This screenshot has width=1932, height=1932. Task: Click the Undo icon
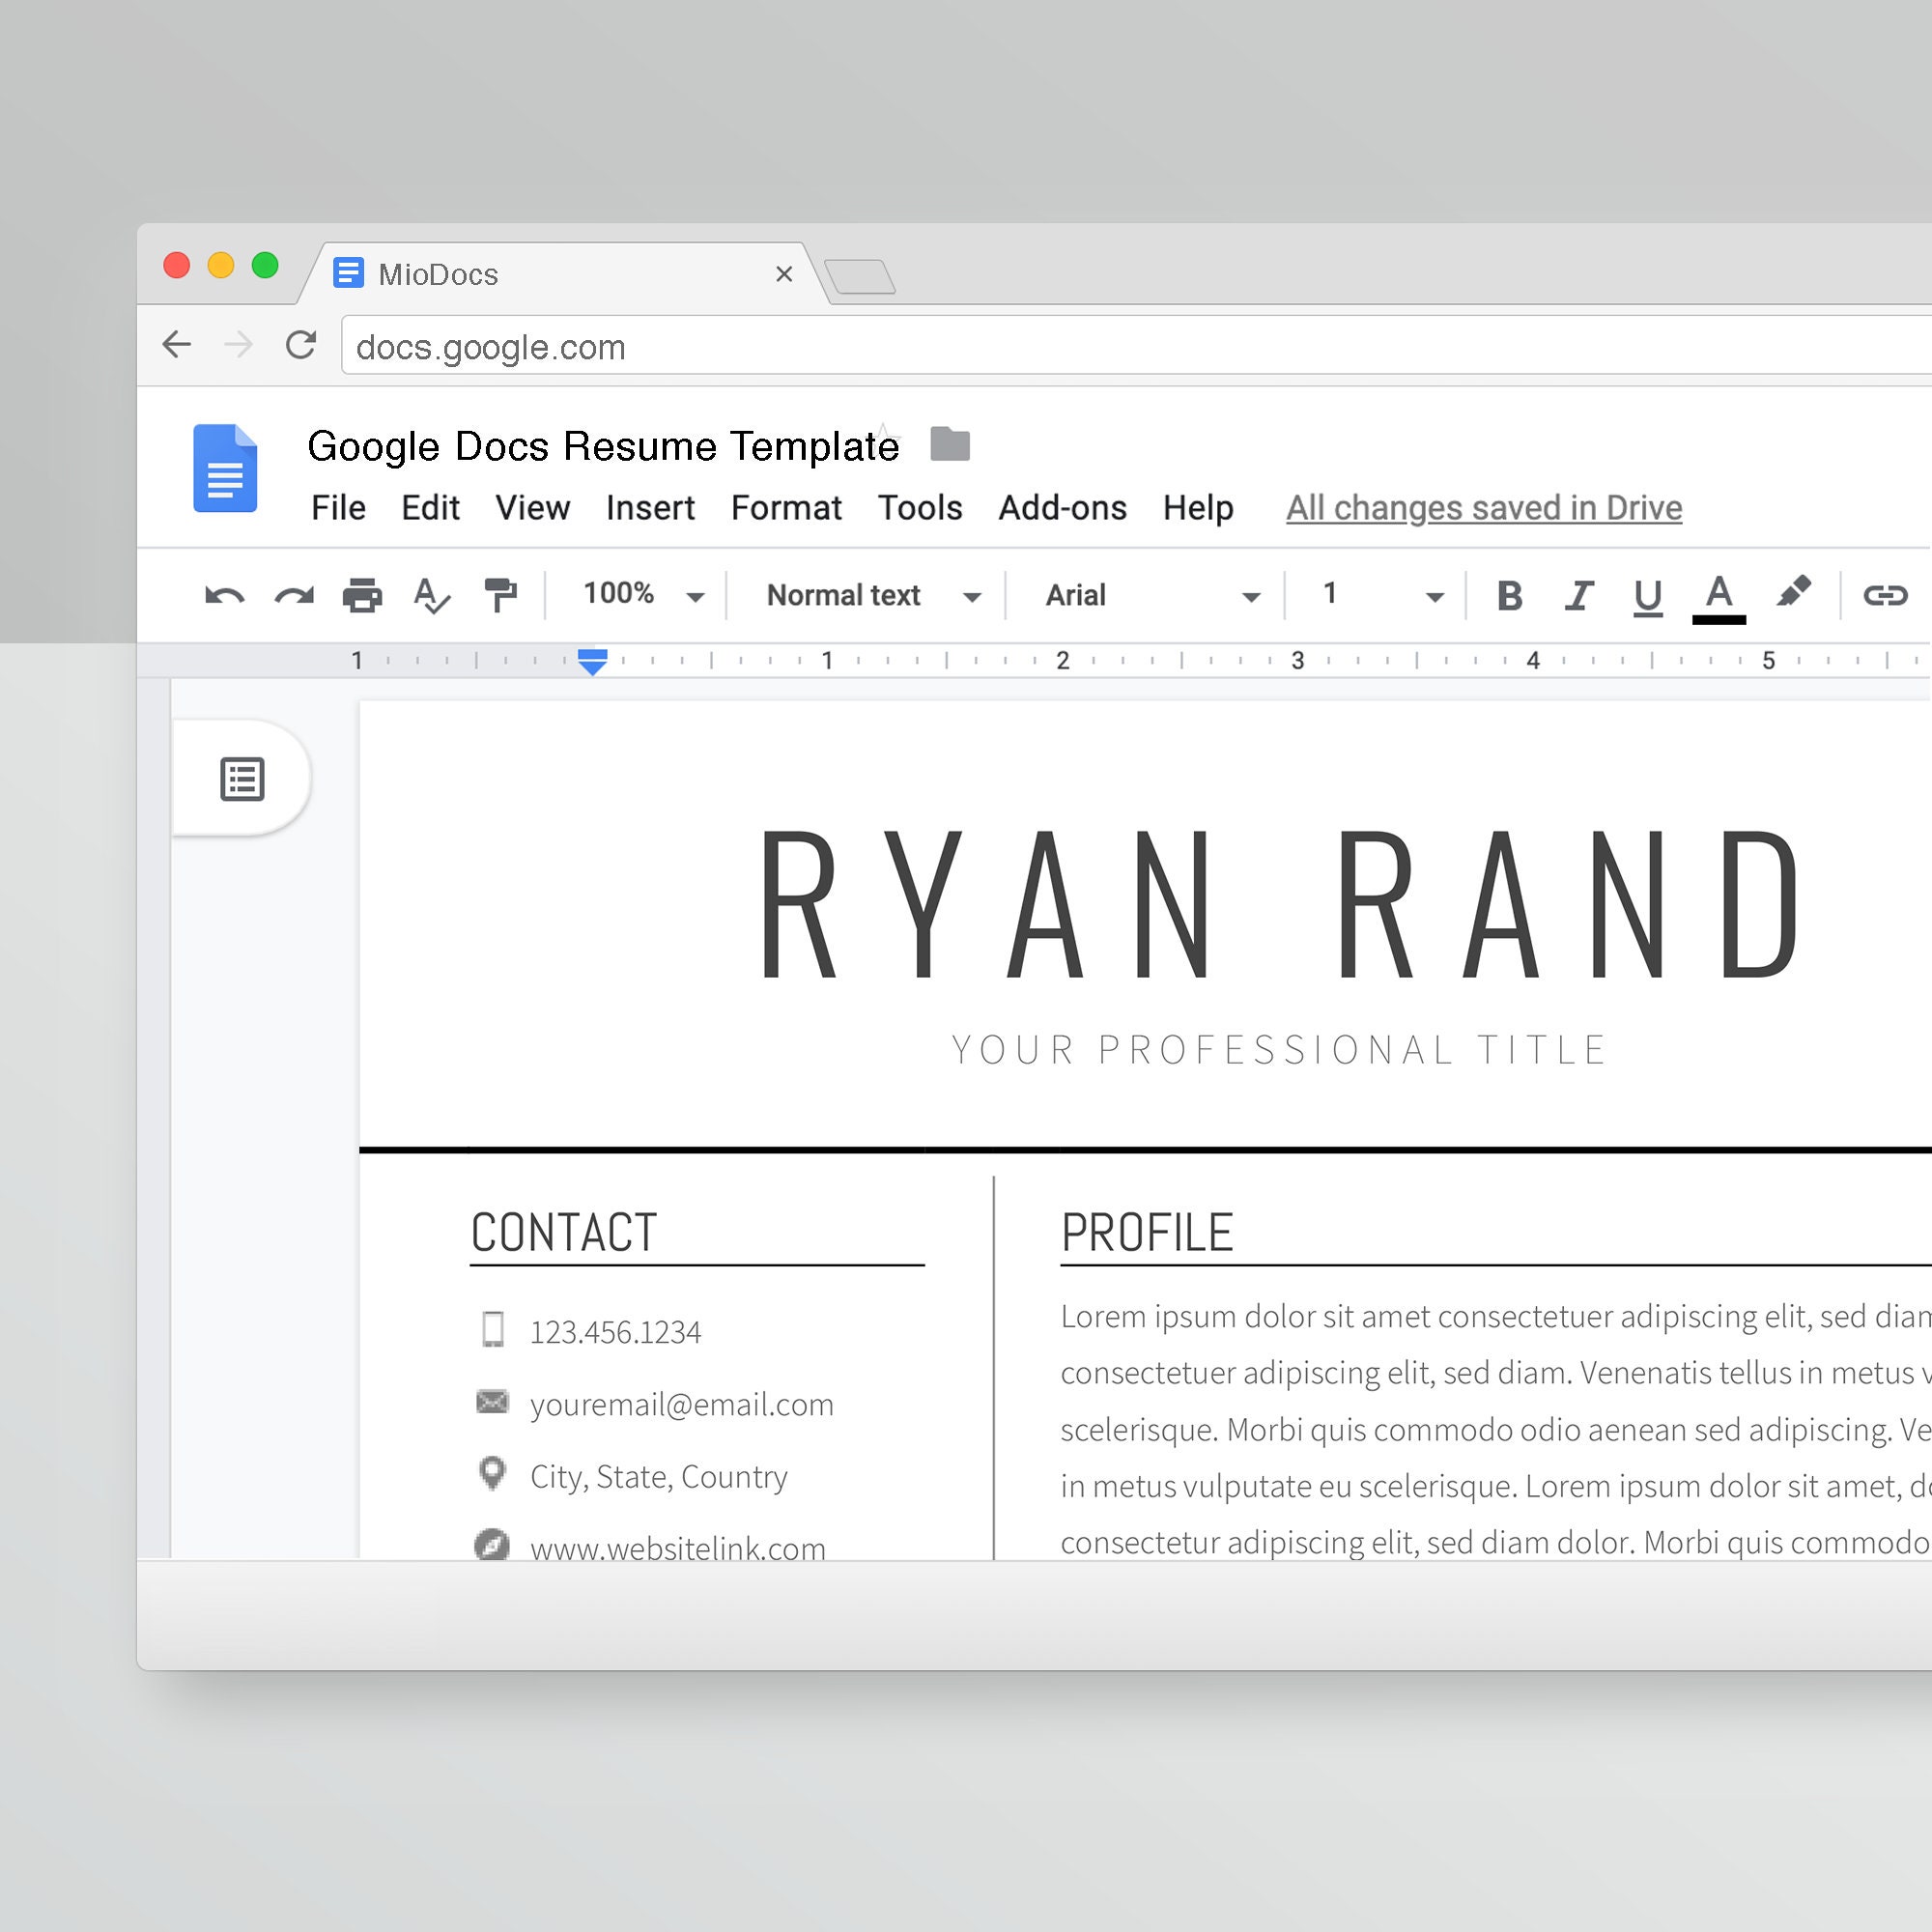click(x=224, y=594)
